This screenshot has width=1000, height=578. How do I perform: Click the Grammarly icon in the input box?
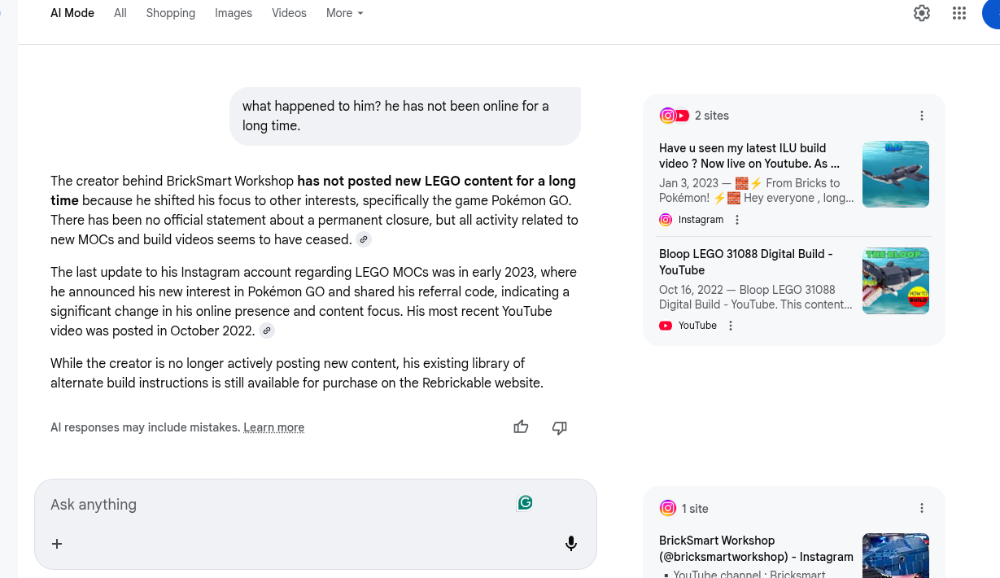525,503
